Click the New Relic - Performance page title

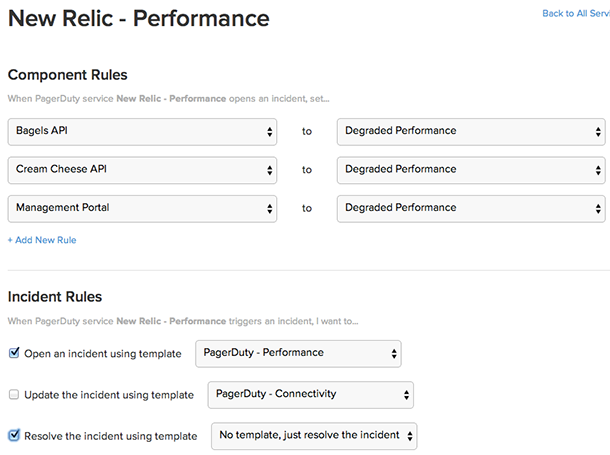(x=139, y=19)
